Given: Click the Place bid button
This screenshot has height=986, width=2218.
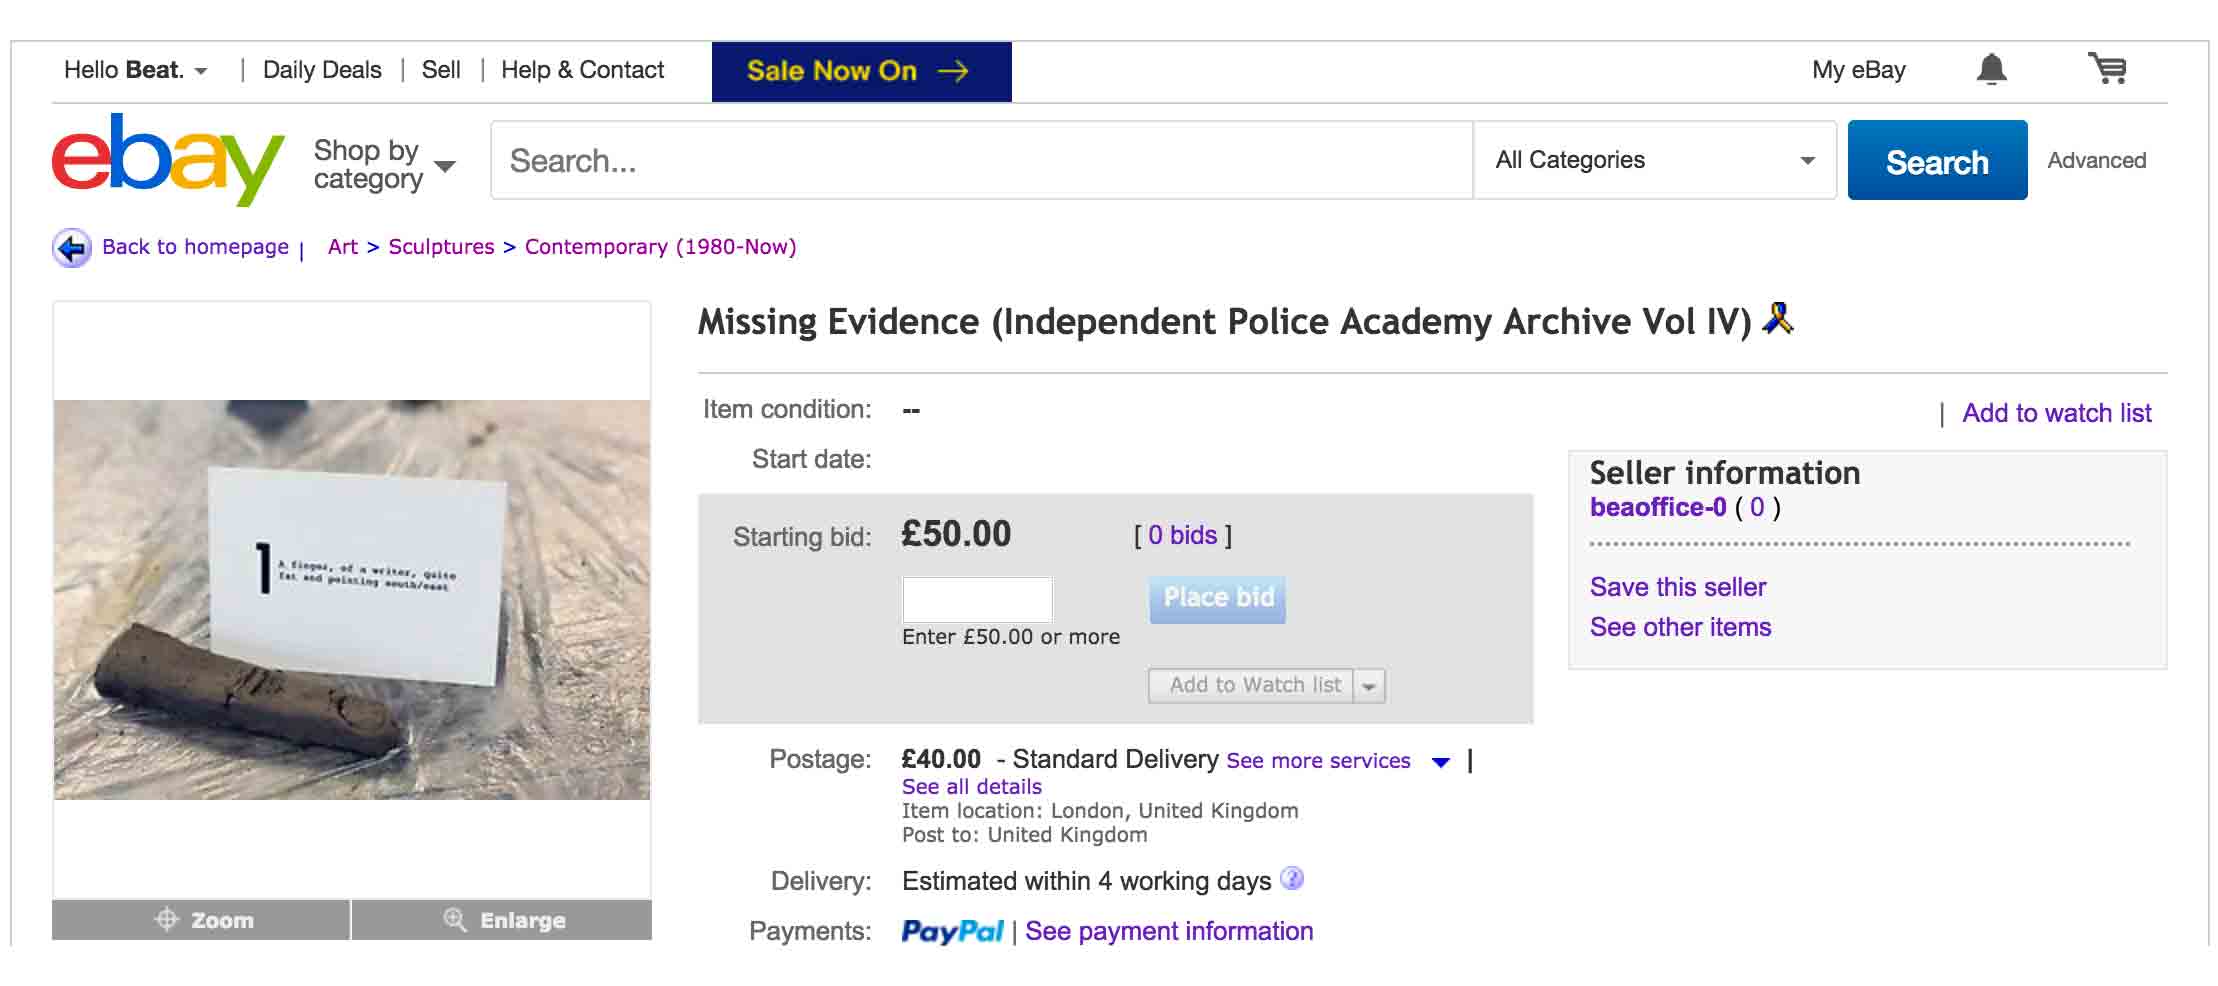Looking at the screenshot, I should [1217, 598].
